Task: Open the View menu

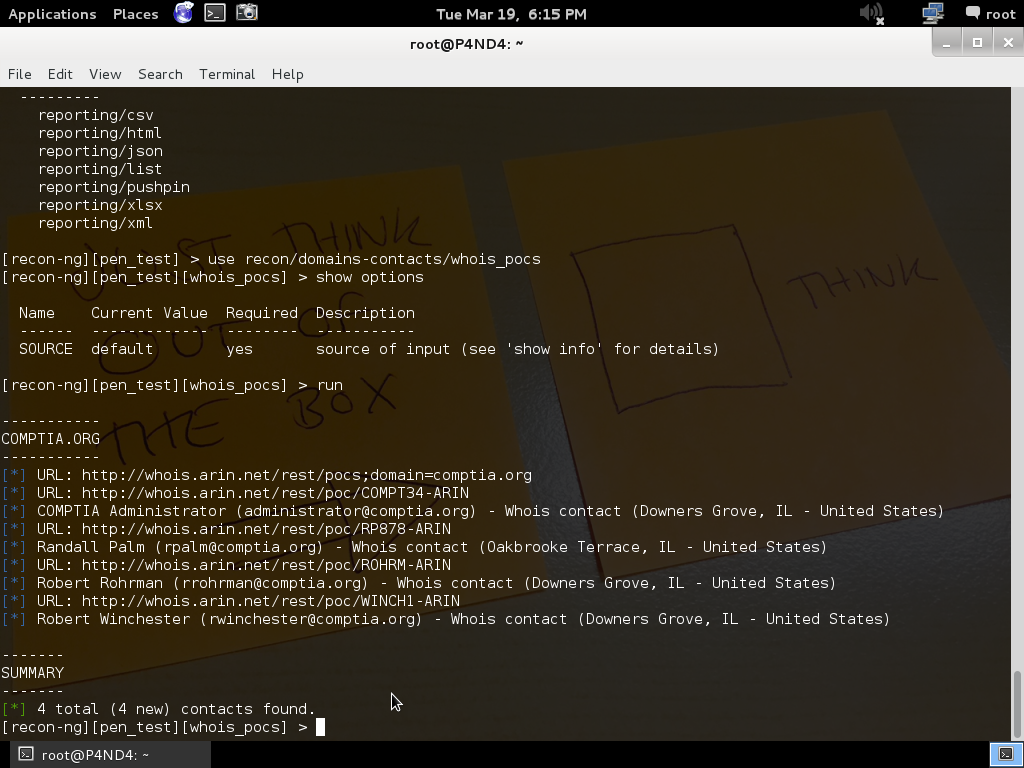Action: [105, 74]
